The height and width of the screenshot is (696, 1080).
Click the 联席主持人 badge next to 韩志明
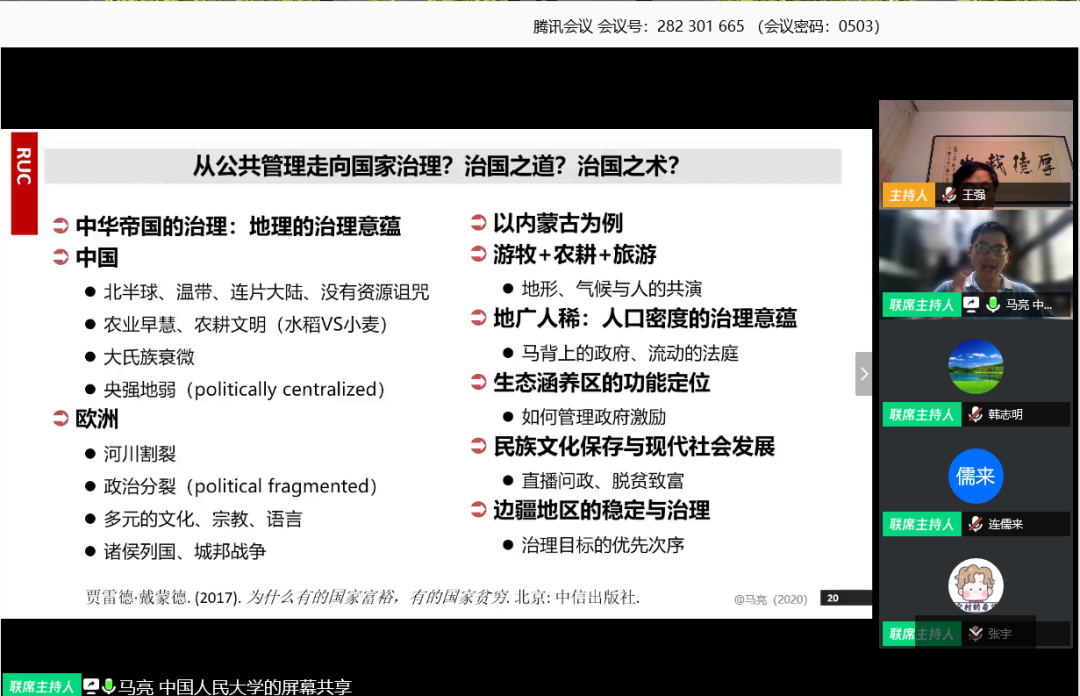click(x=921, y=414)
